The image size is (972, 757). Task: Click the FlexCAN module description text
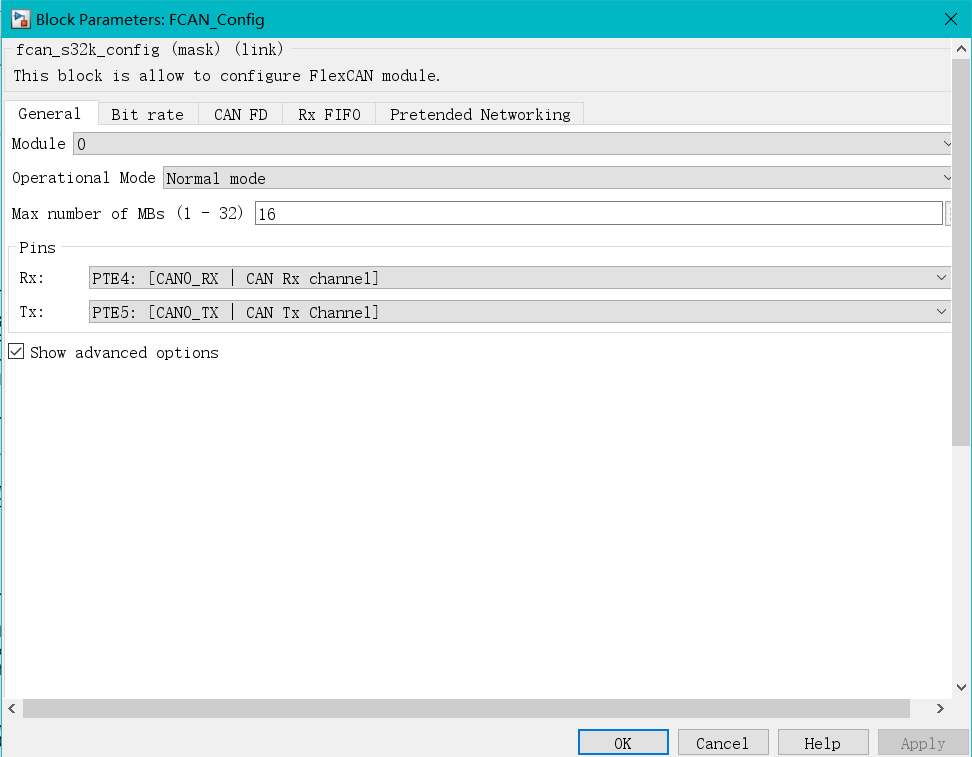click(x=227, y=76)
